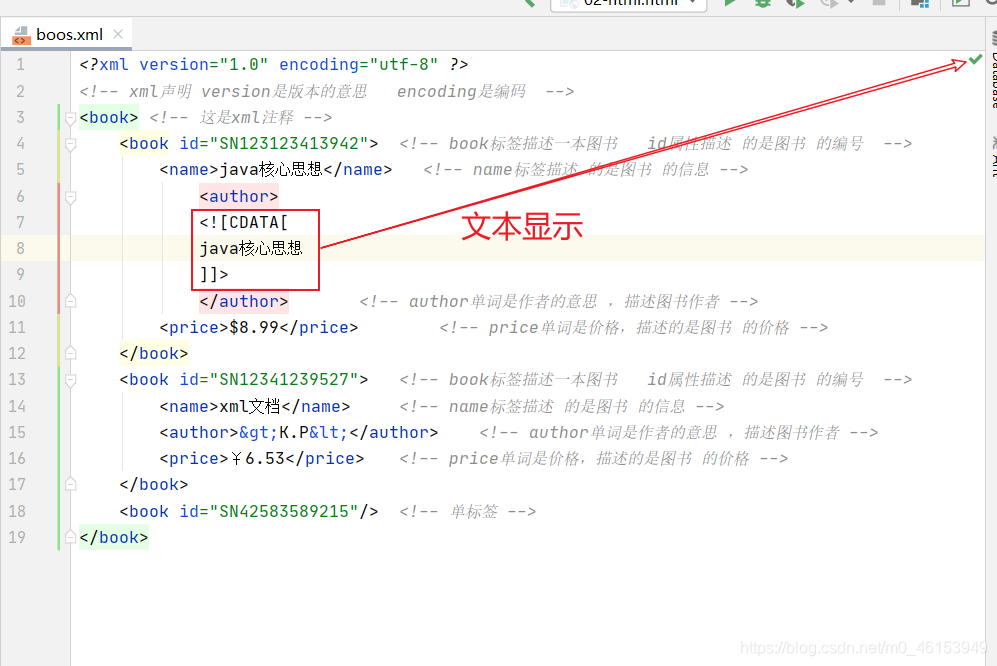Start debugging with the bug icon
This screenshot has width=997, height=666.
point(762,3)
